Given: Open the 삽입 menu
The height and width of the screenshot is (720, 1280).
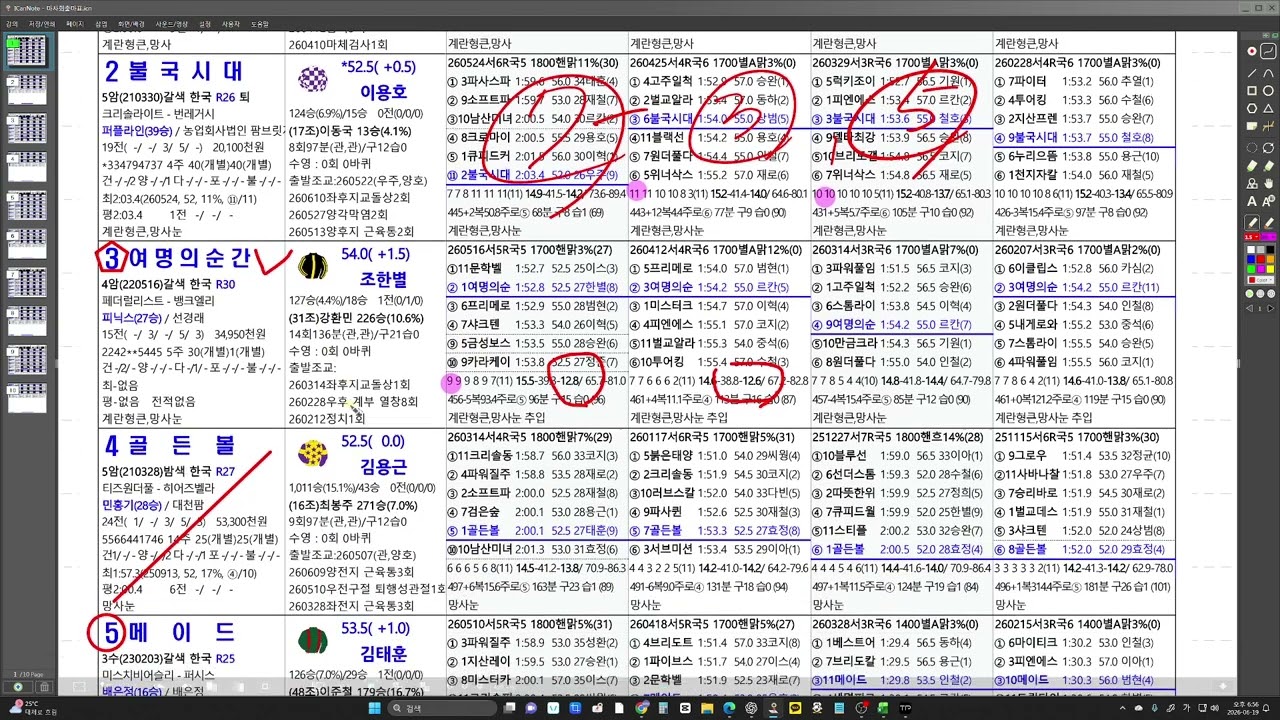Looking at the screenshot, I should coord(101,22).
